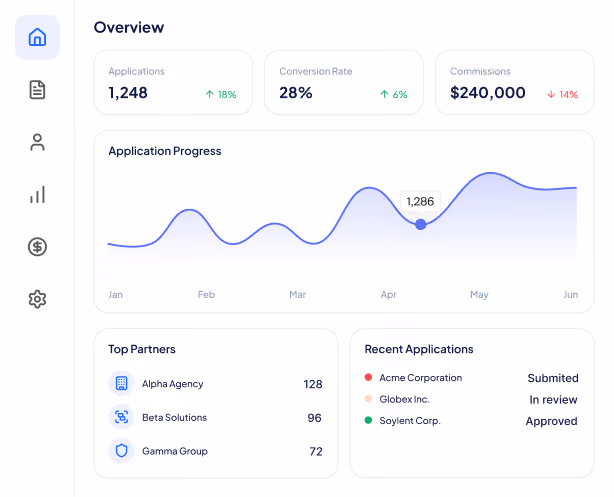Click the green status dot for Soylent Corp.

pyautogui.click(x=368, y=420)
